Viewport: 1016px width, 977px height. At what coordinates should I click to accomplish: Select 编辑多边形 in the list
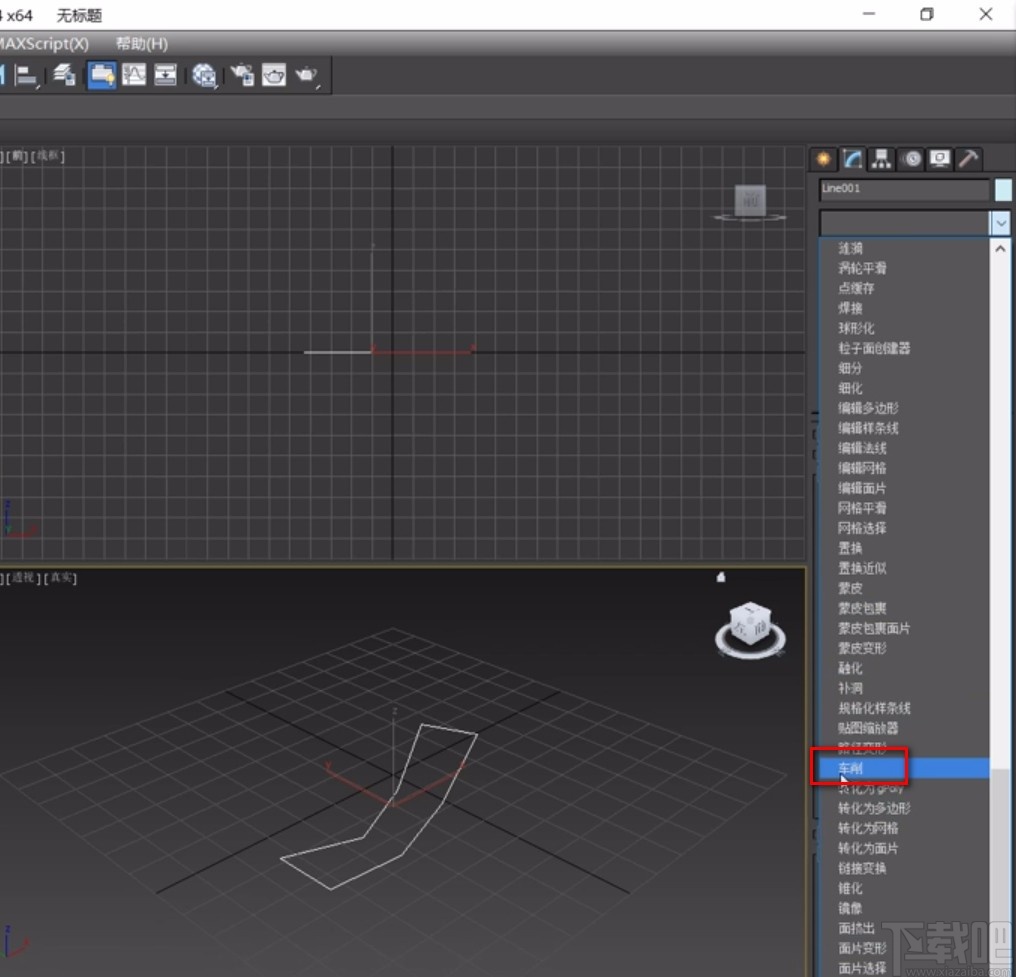pyautogui.click(x=866, y=408)
